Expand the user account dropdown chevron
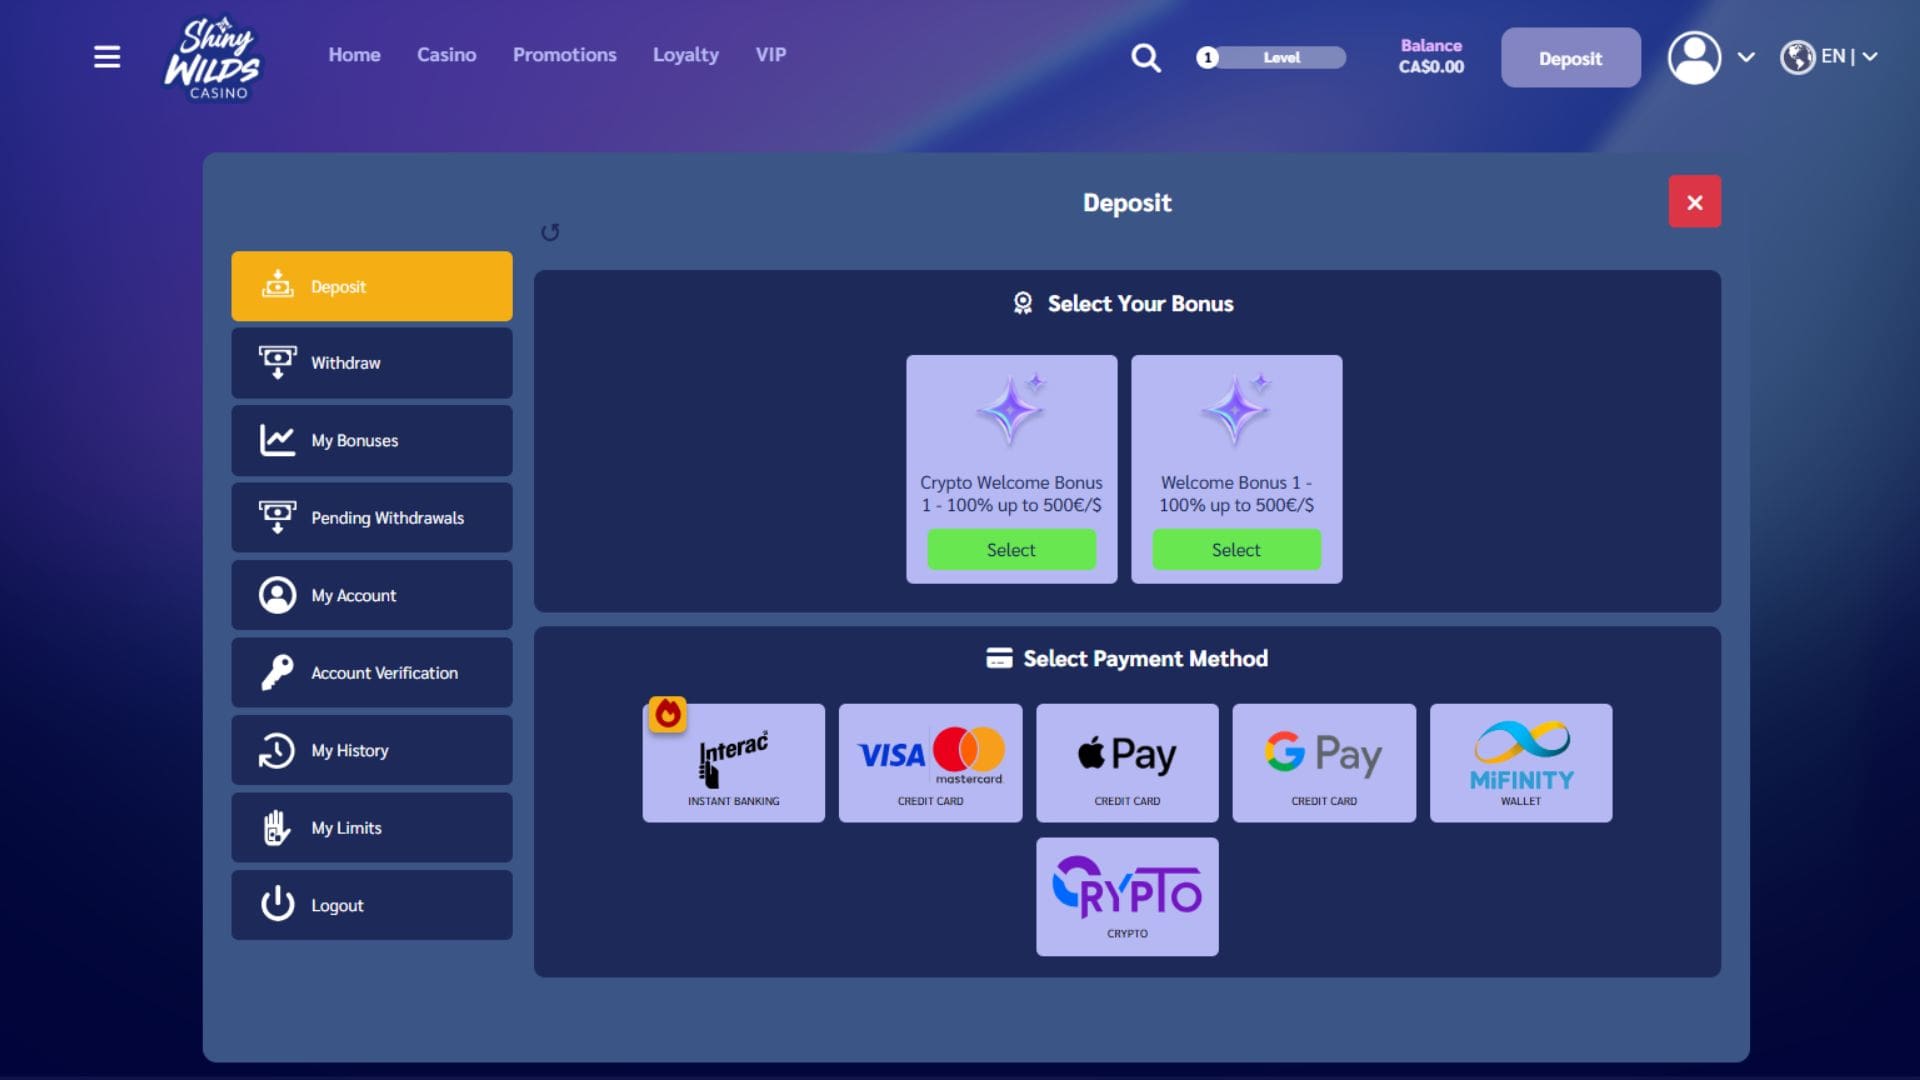 point(1746,57)
